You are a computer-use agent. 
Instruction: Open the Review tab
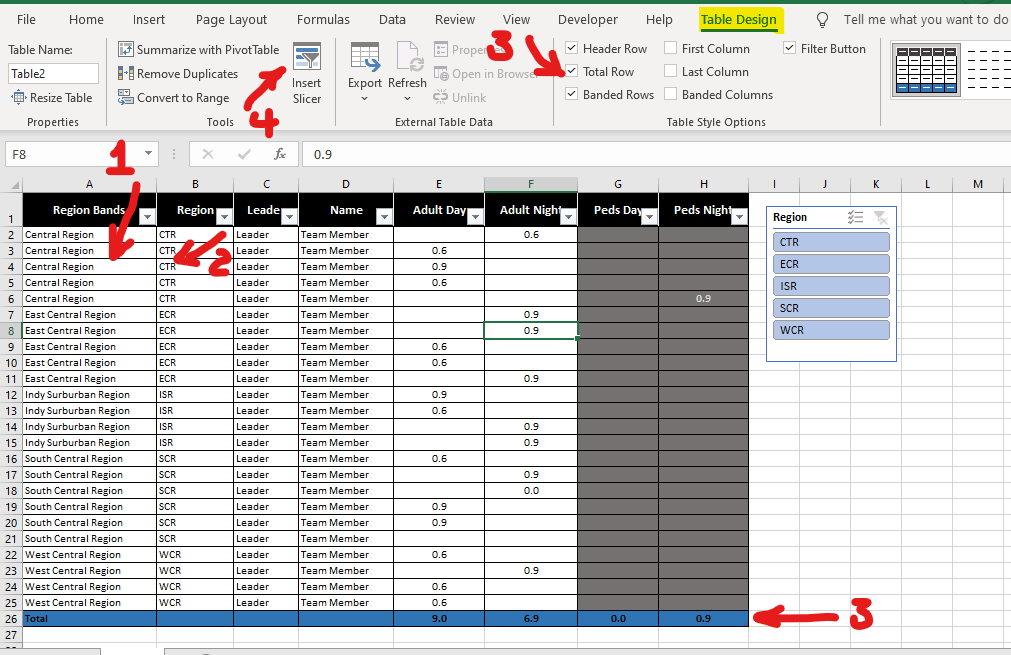(x=455, y=19)
